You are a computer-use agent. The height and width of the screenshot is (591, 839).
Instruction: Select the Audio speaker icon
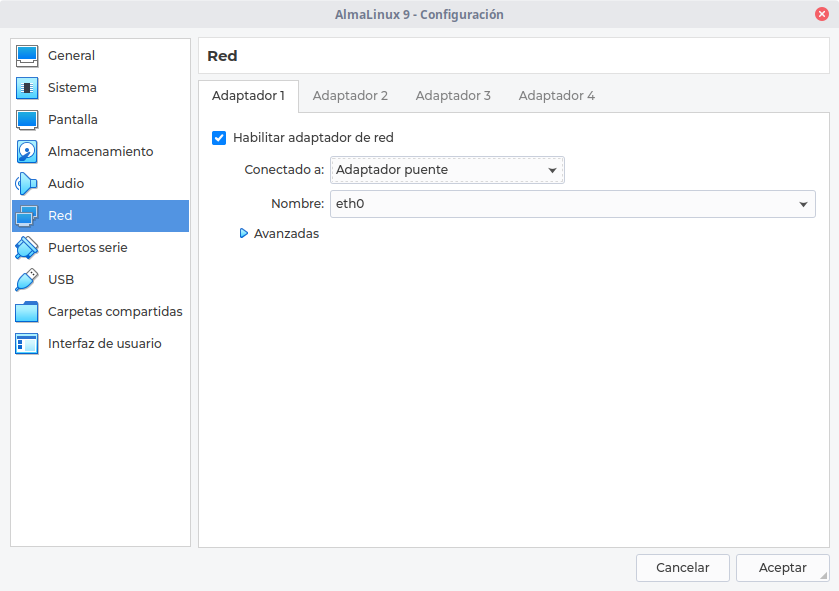[27, 183]
